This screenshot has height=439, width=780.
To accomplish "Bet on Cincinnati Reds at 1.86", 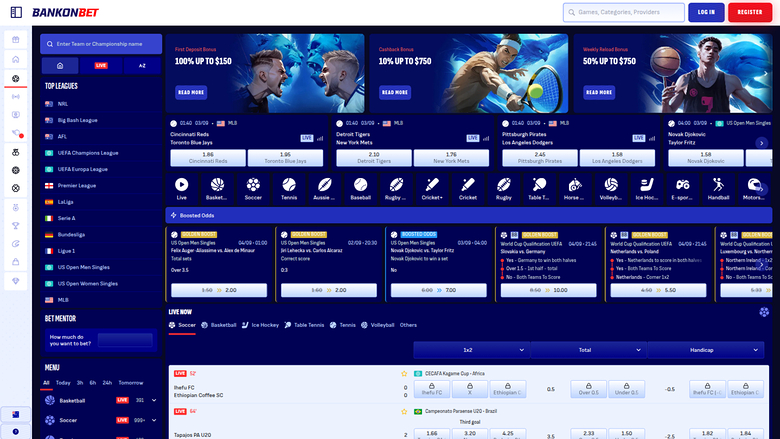I will click(x=208, y=158).
